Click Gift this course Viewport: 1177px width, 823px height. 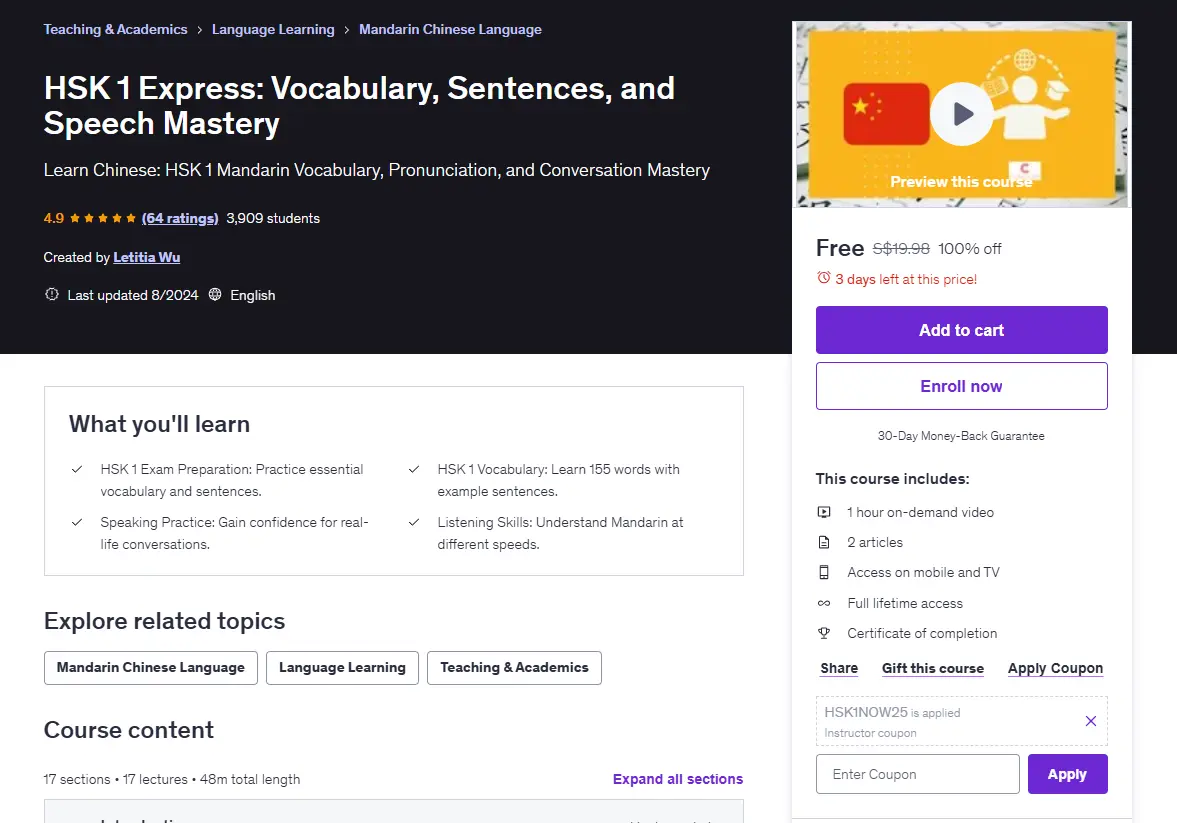pyautogui.click(x=933, y=668)
